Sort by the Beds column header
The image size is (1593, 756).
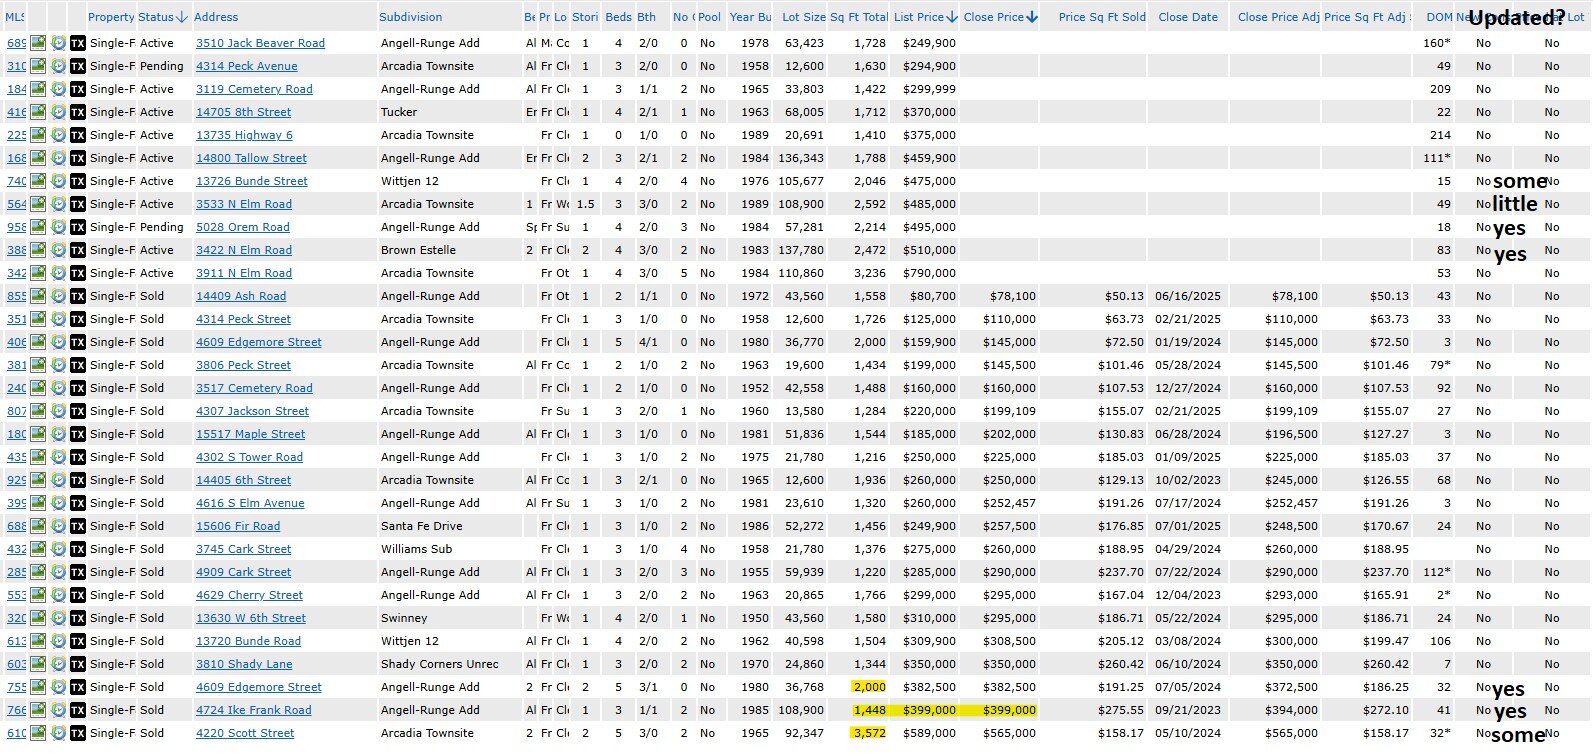tap(619, 17)
